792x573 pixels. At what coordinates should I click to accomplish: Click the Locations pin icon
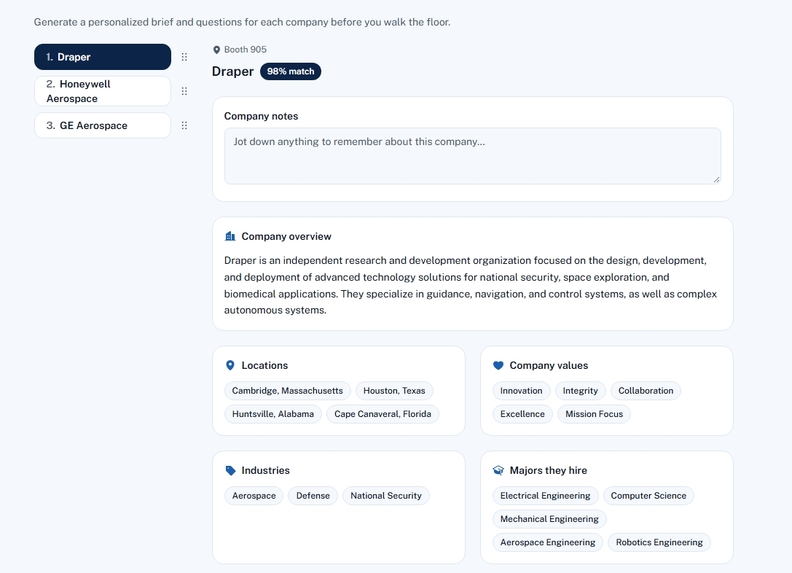coord(230,365)
